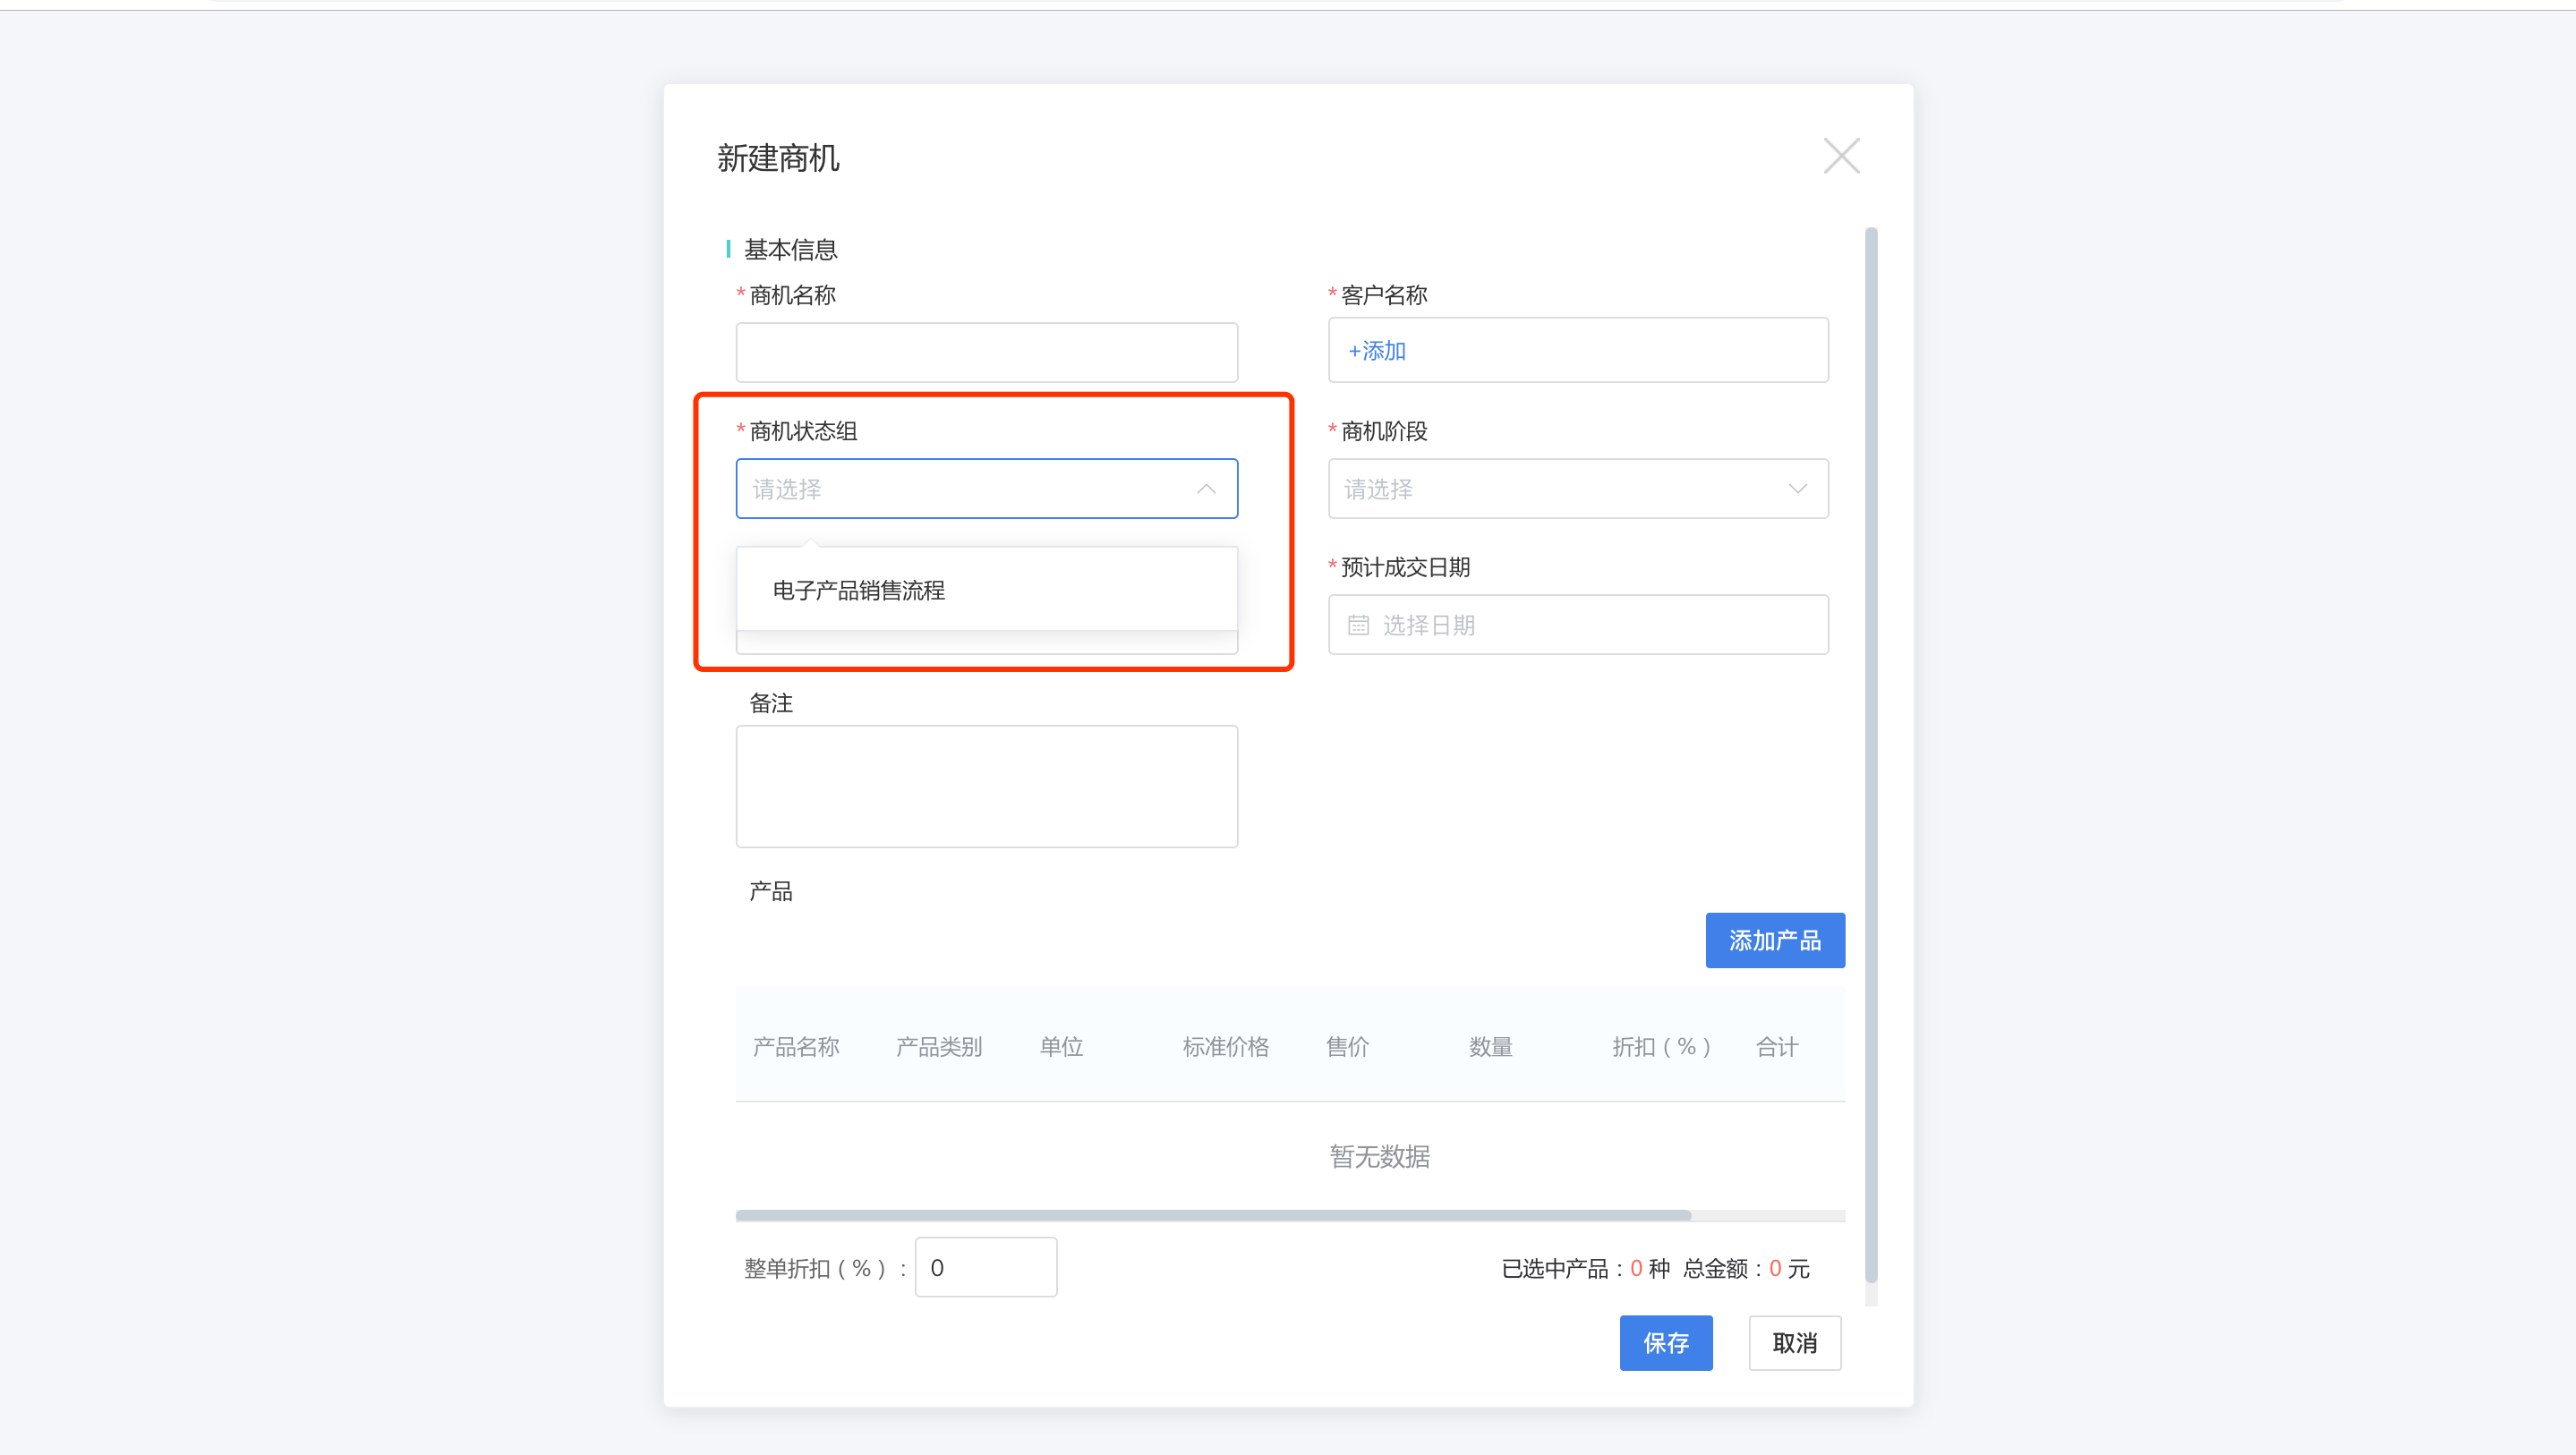Screen dimensions: 2576x1455
Task: Click the 保存 button
Action: (x=1666, y=1343)
